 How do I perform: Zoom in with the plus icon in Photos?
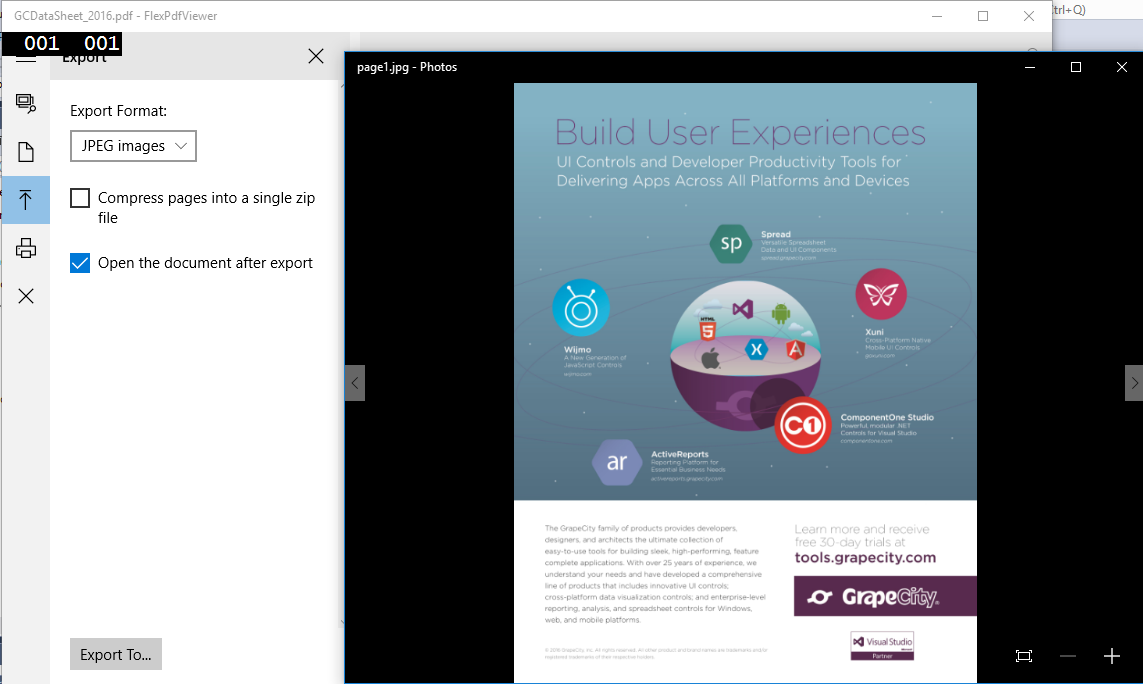tap(1111, 656)
